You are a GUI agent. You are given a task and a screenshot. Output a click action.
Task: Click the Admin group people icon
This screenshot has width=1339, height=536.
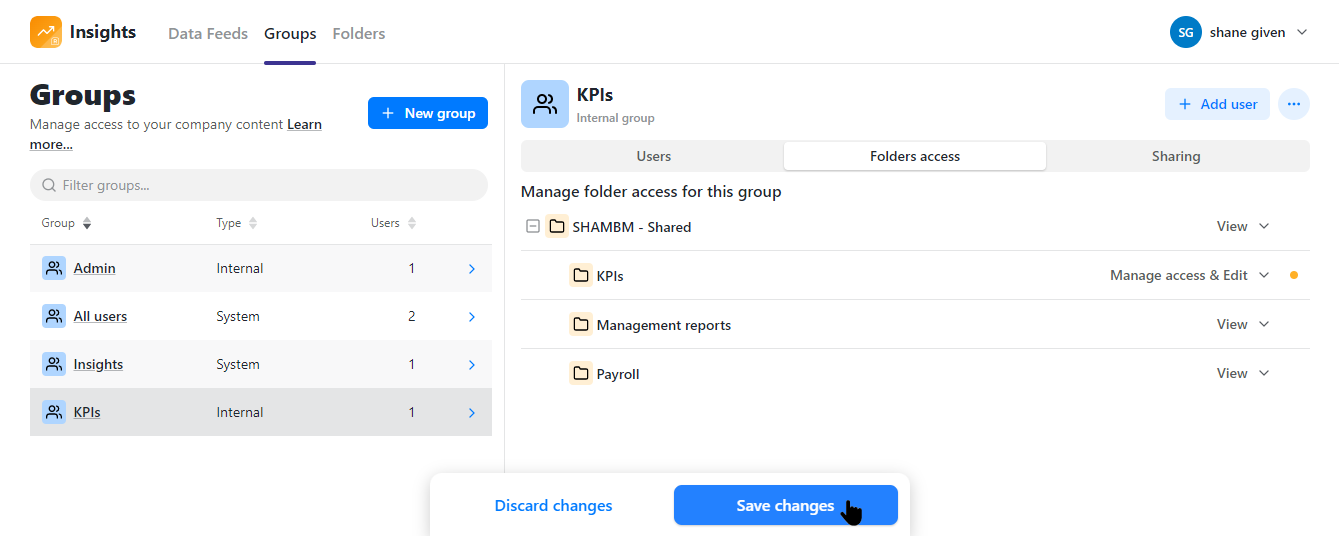[x=54, y=268]
